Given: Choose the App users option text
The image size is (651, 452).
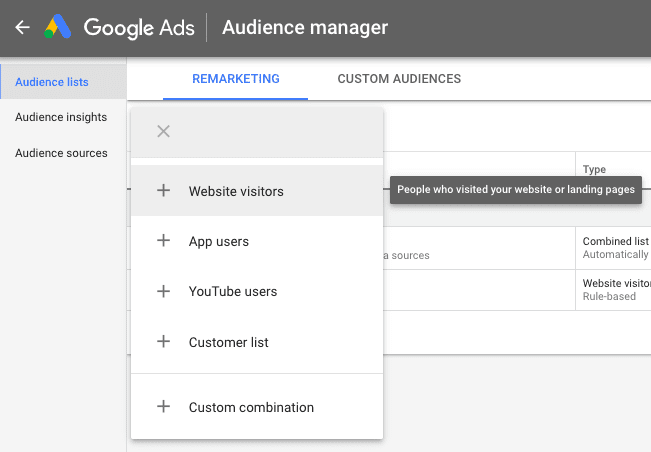Looking at the screenshot, I should tap(219, 241).
